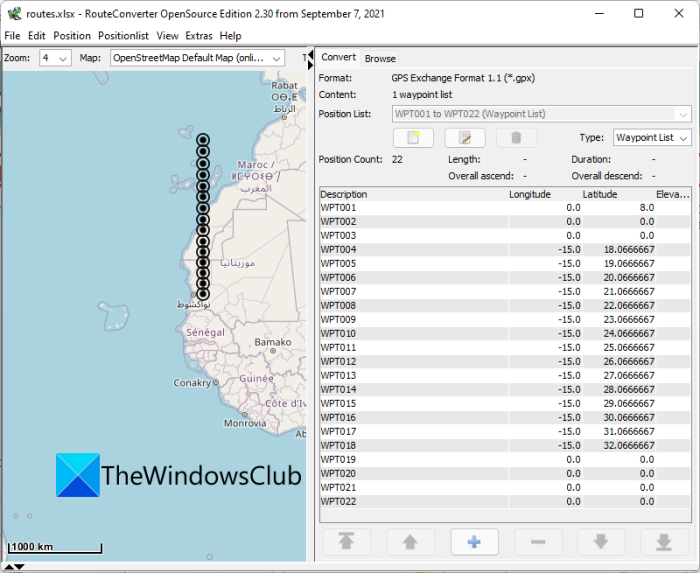Click the minus remove position button
Screen dimensions: 700x573
(538, 542)
